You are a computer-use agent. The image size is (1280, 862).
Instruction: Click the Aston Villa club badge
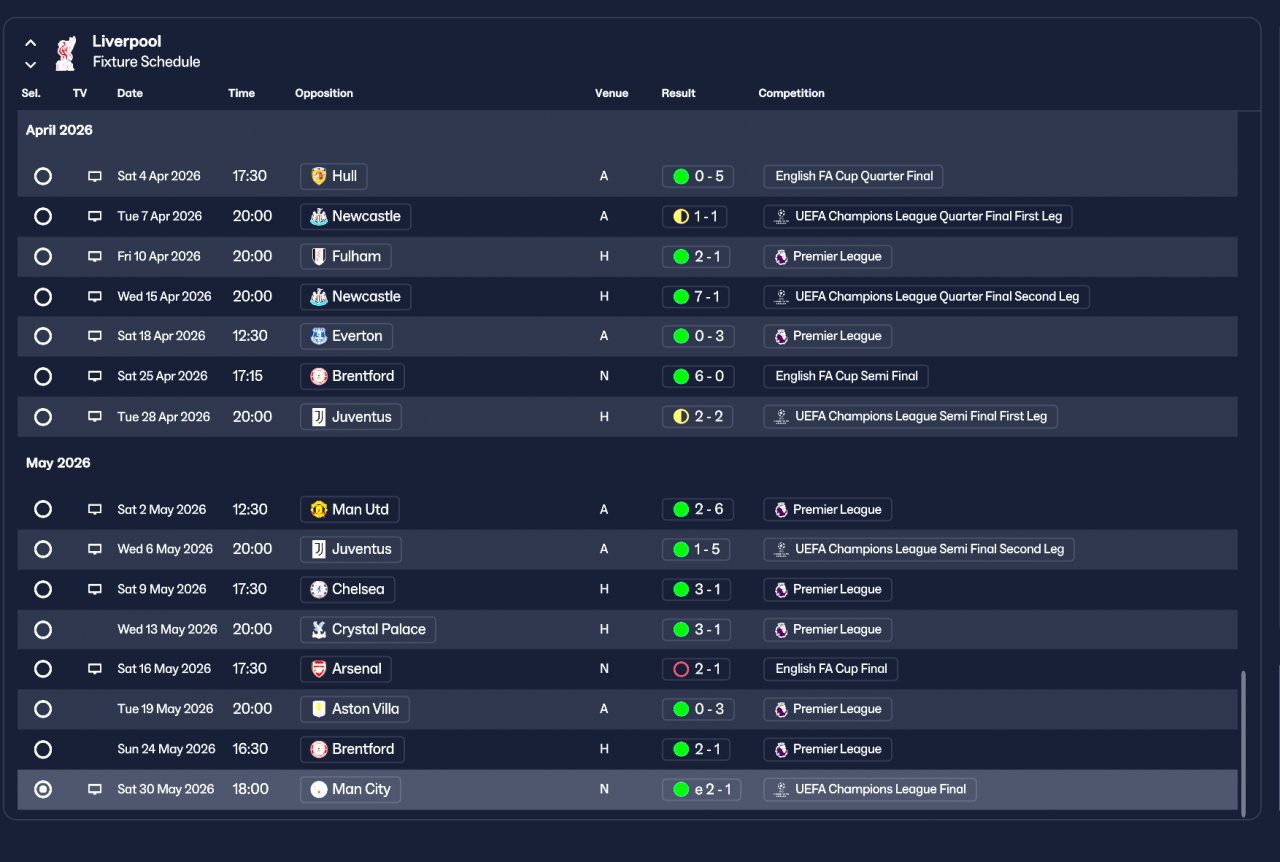point(319,709)
